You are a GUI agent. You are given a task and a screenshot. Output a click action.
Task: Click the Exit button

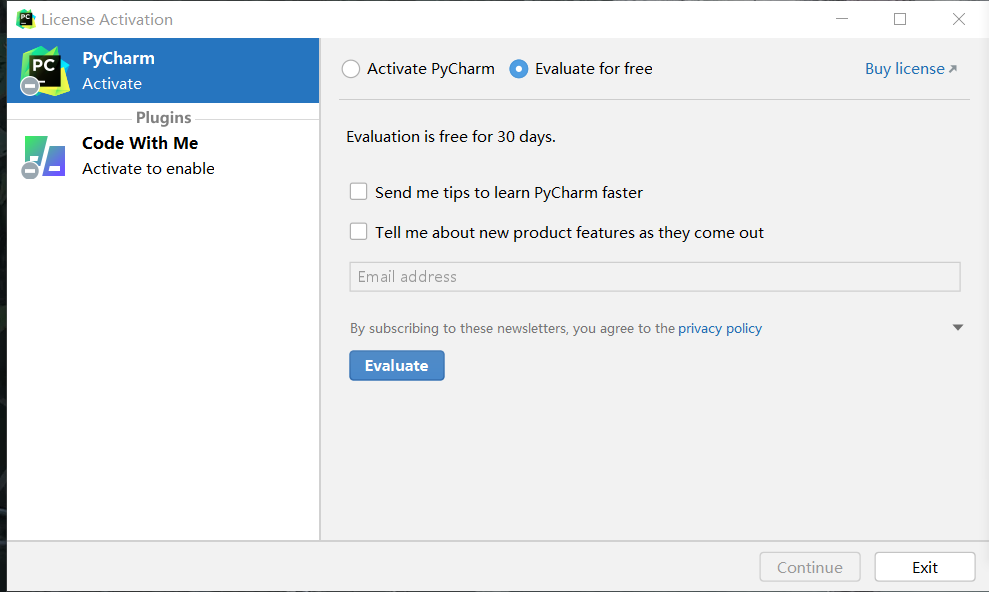(x=925, y=567)
